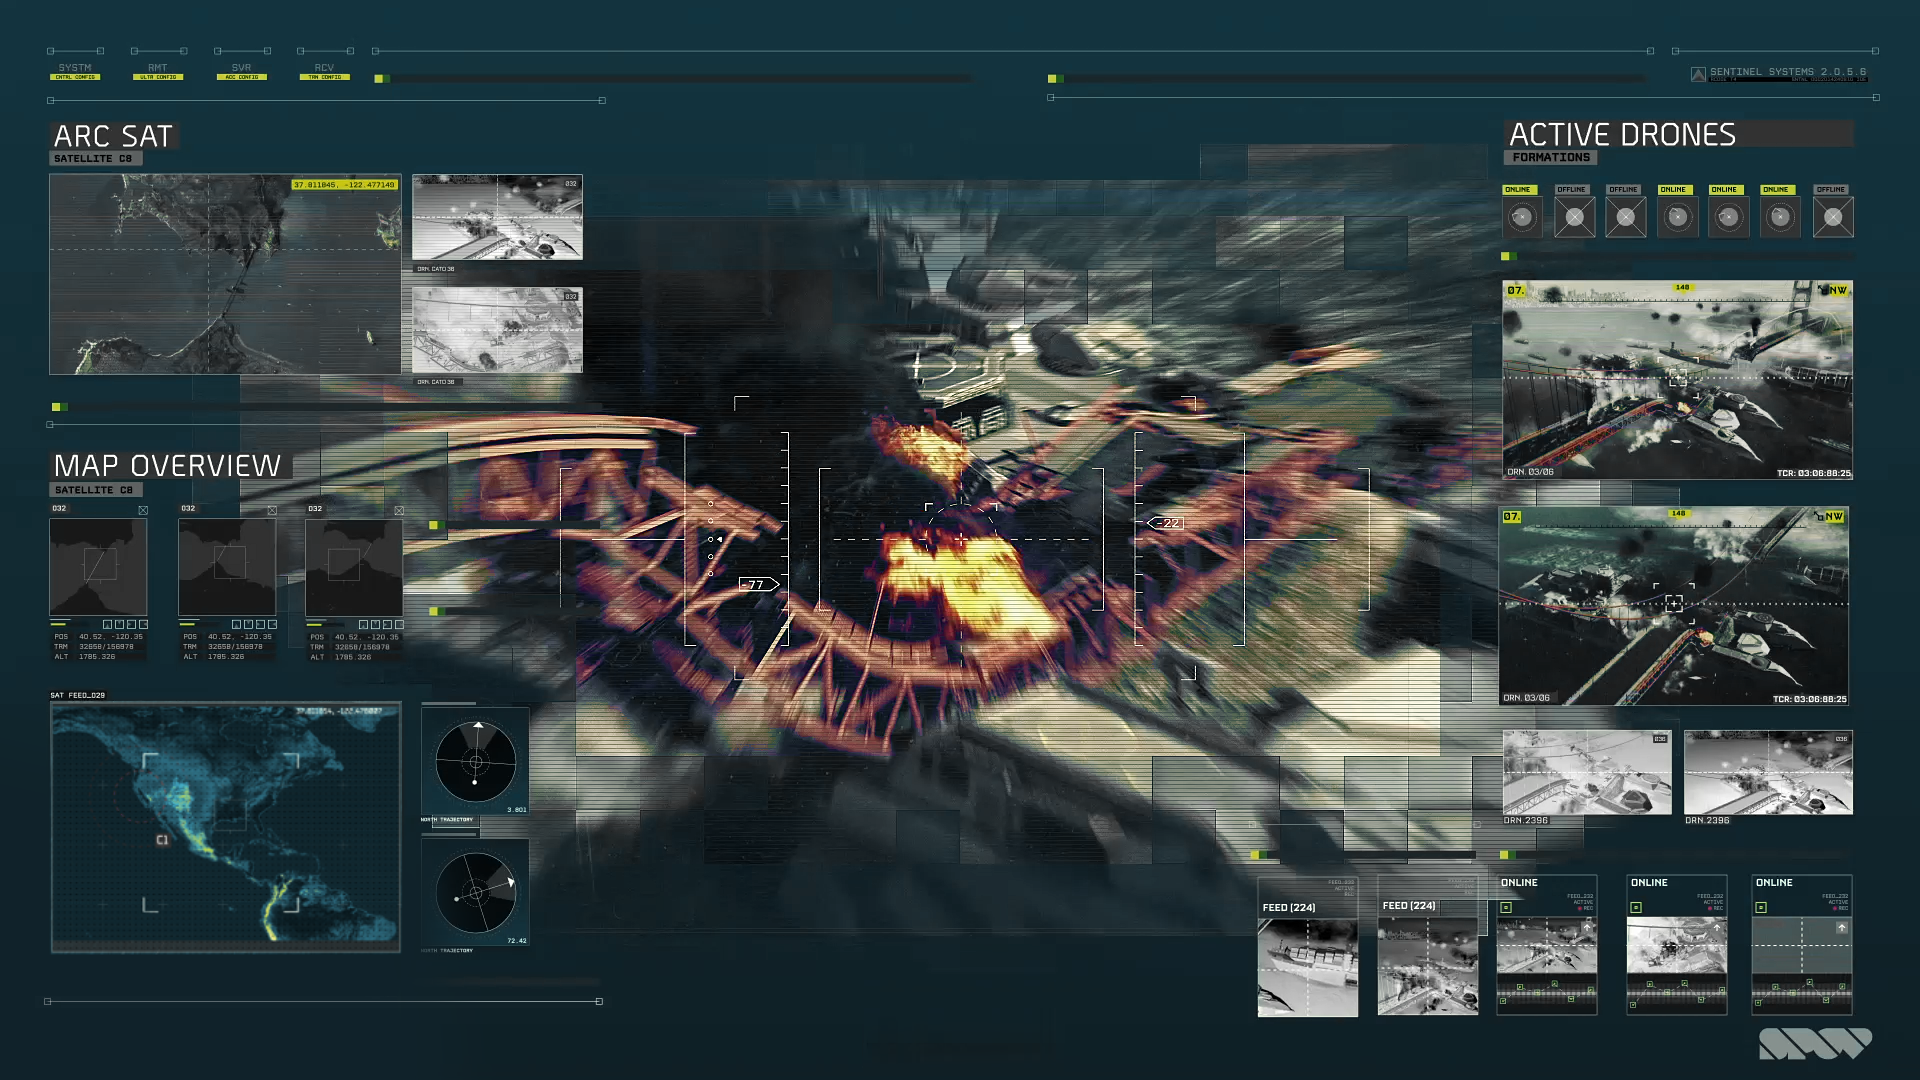Click third 032 map tile thumbnail
This screenshot has width=1920, height=1080.
tap(354, 567)
